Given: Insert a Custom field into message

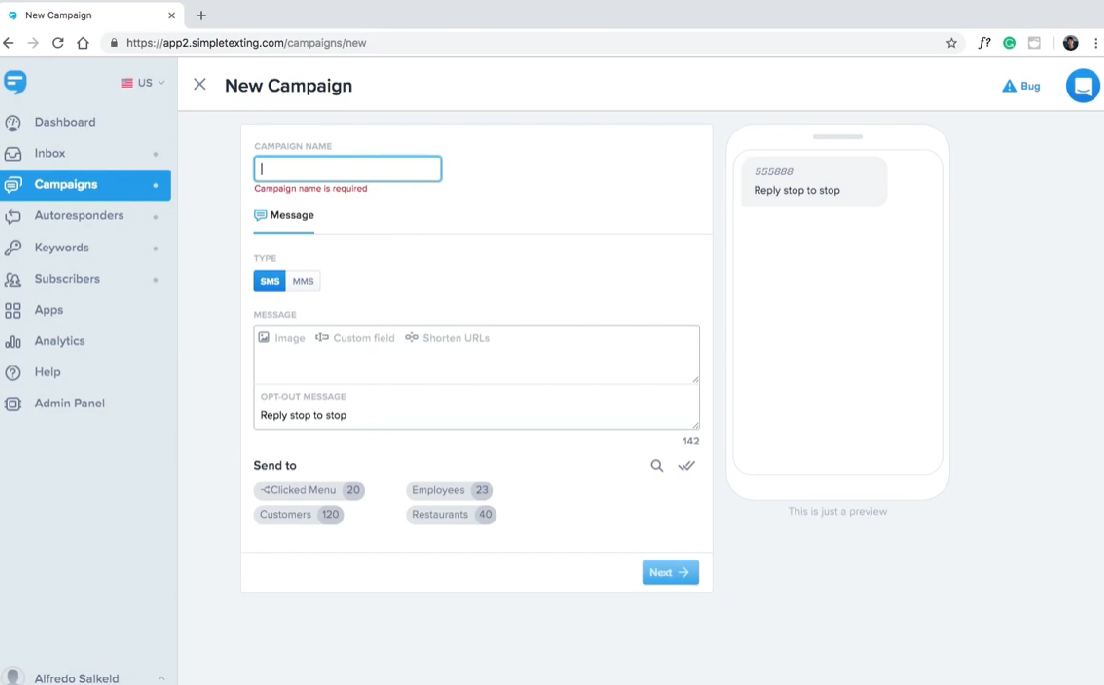Looking at the screenshot, I should [355, 338].
